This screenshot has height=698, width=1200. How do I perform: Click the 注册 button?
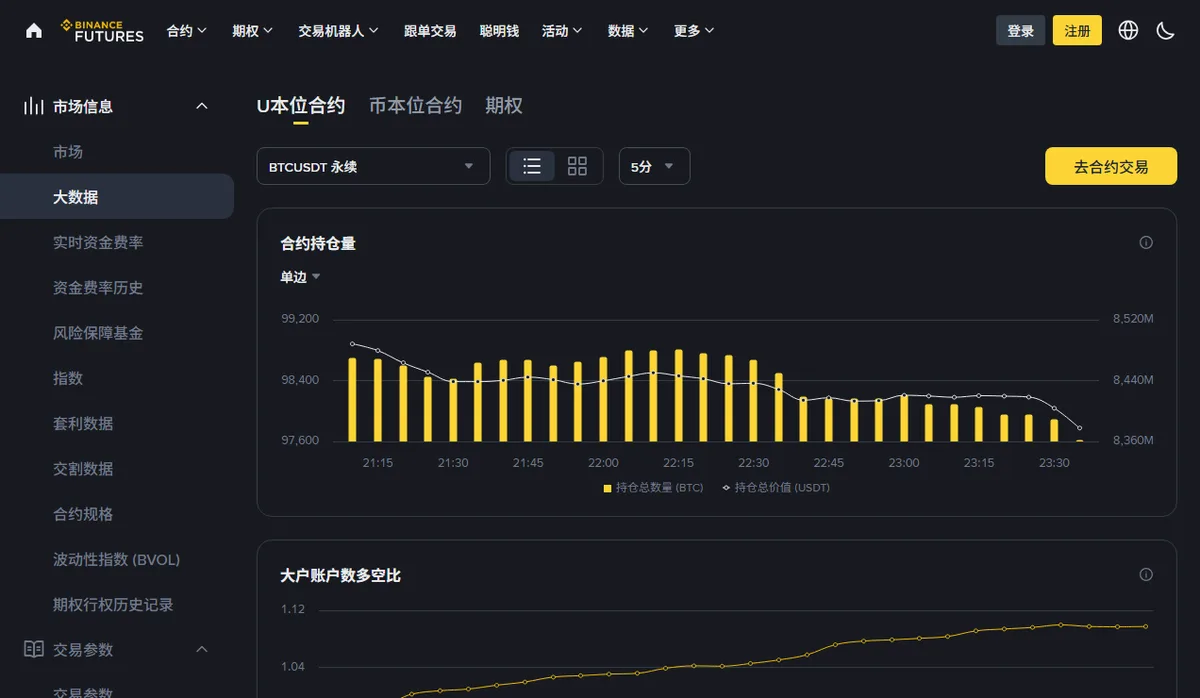click(x=1077, y=30)
